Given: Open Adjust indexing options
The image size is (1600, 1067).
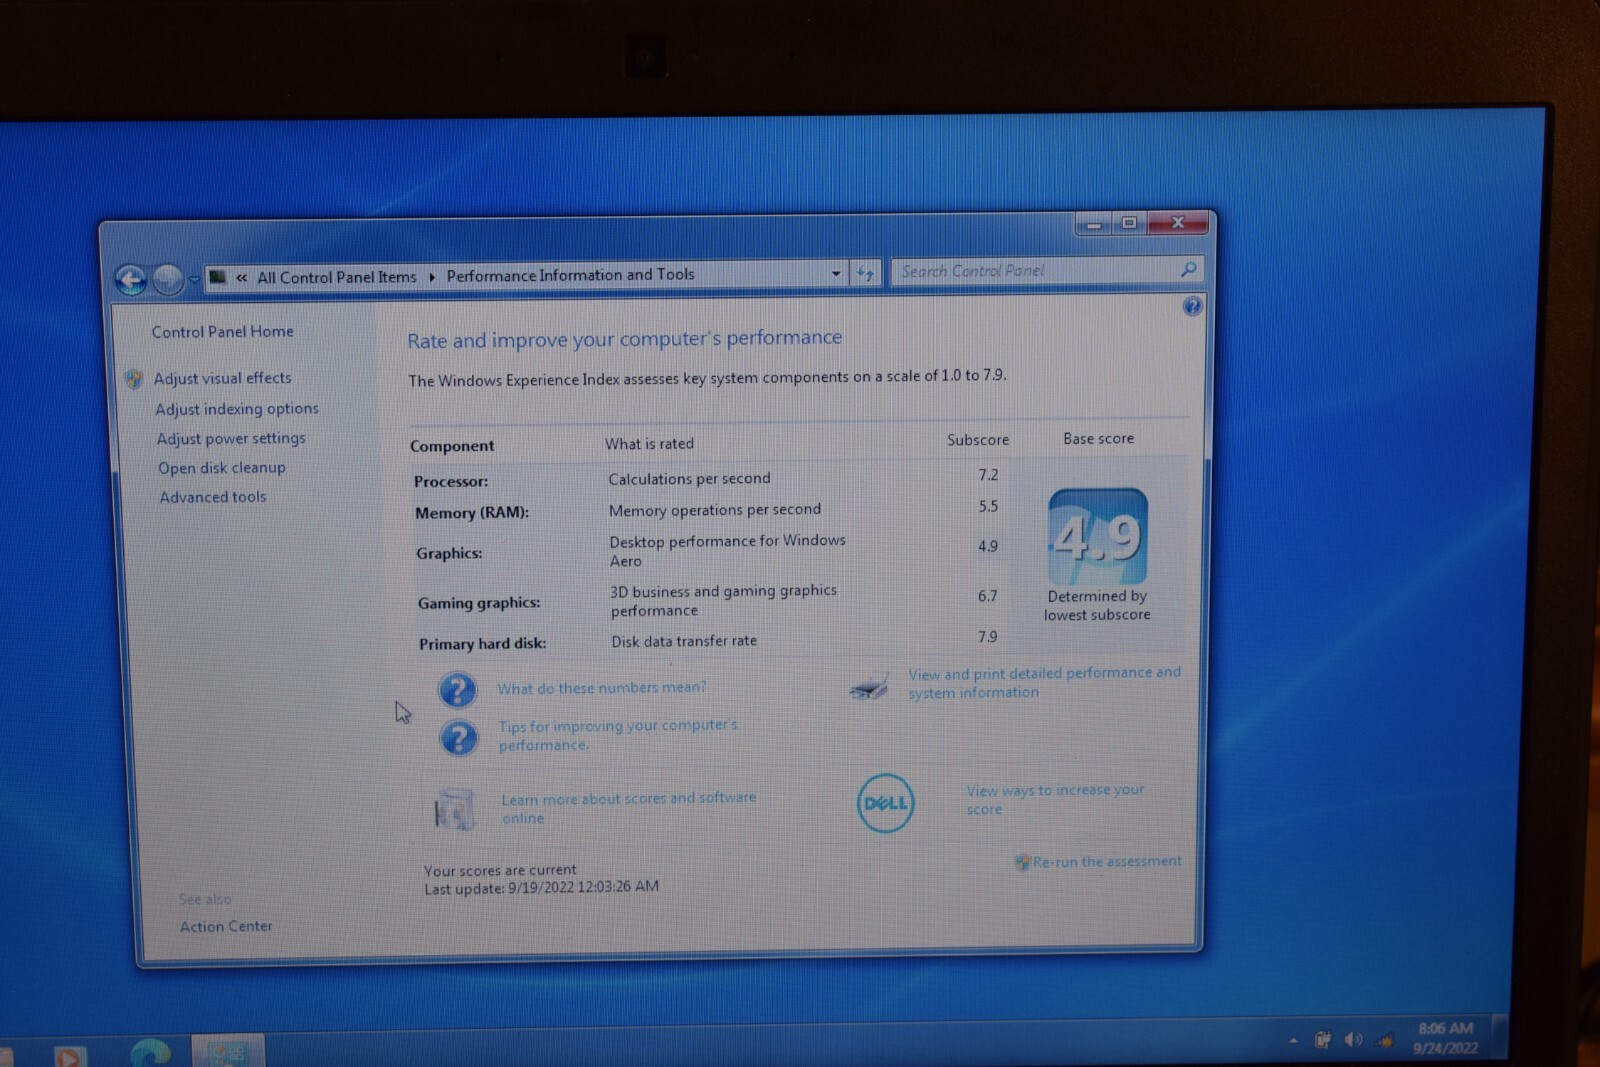Looking at the screenshot, I should coord(237,409).
